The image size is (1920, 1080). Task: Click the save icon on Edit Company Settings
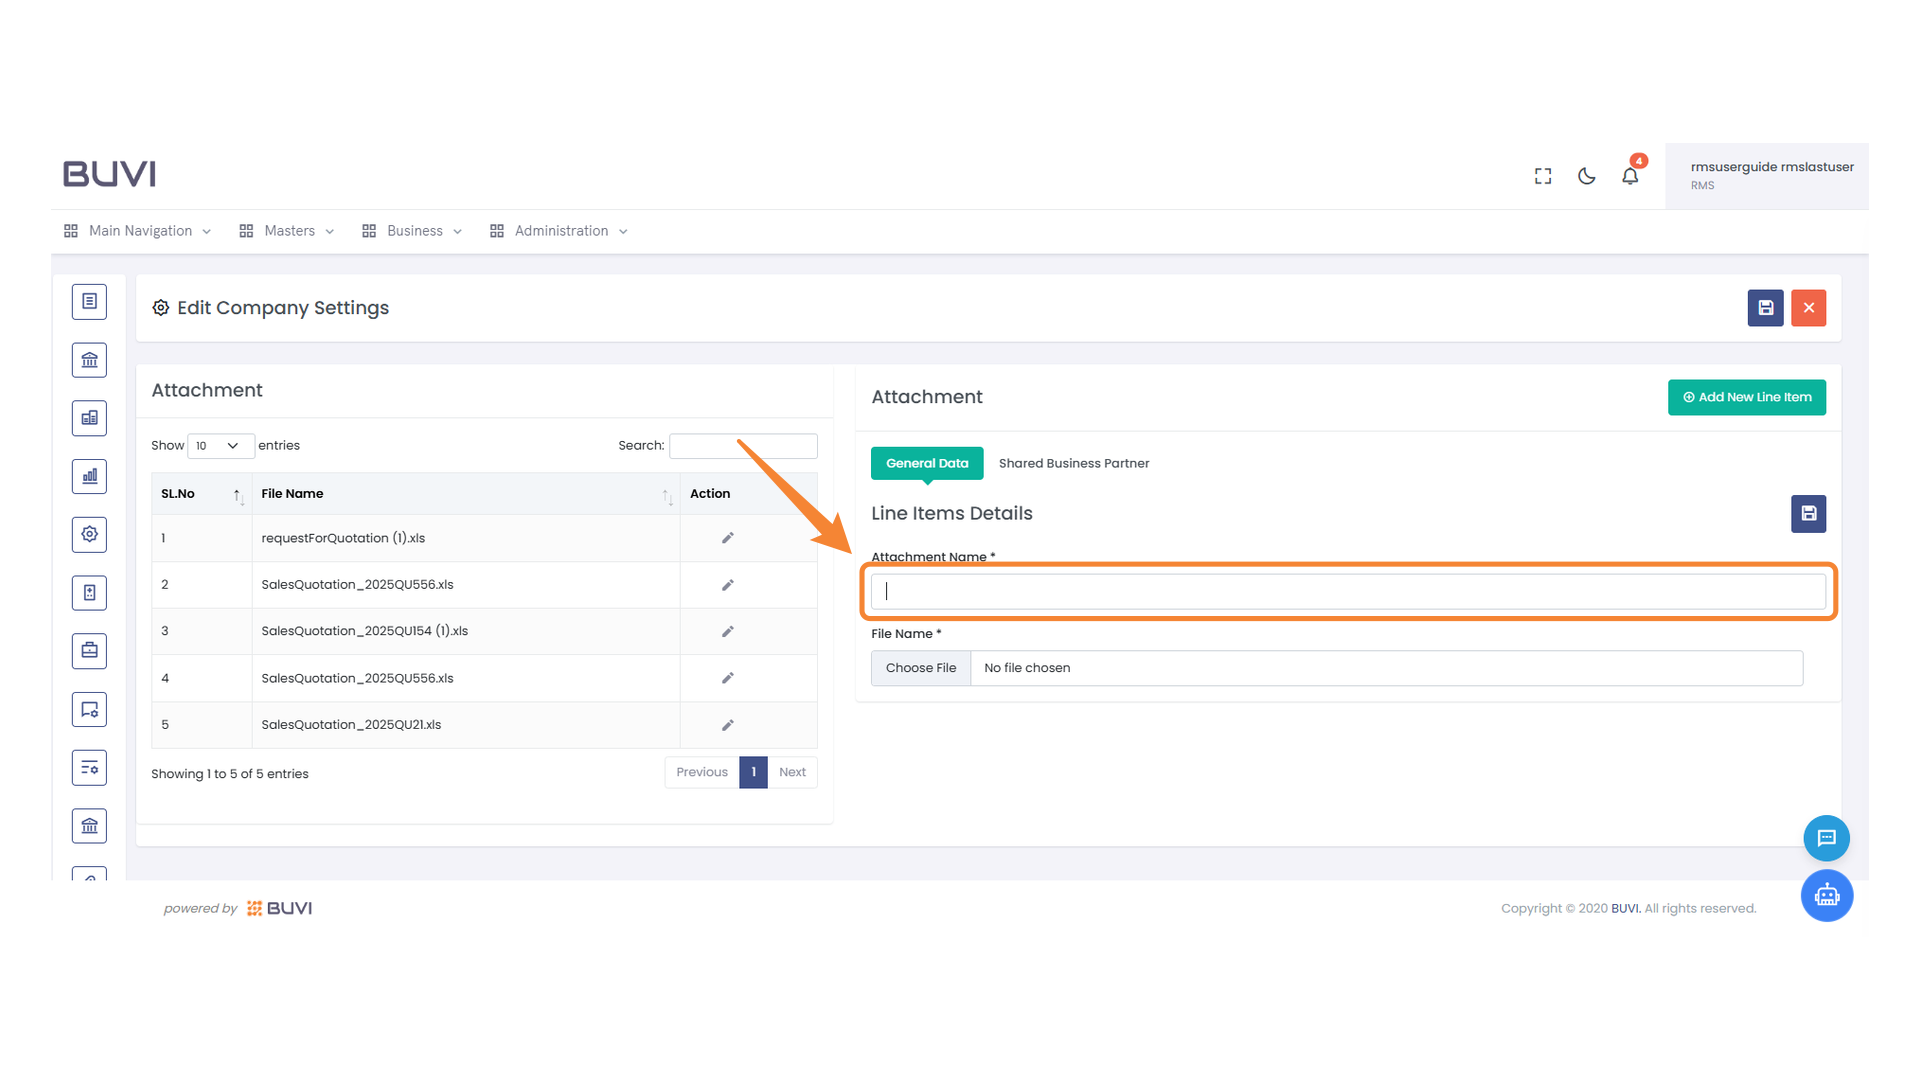click(x=1765, y=308)
